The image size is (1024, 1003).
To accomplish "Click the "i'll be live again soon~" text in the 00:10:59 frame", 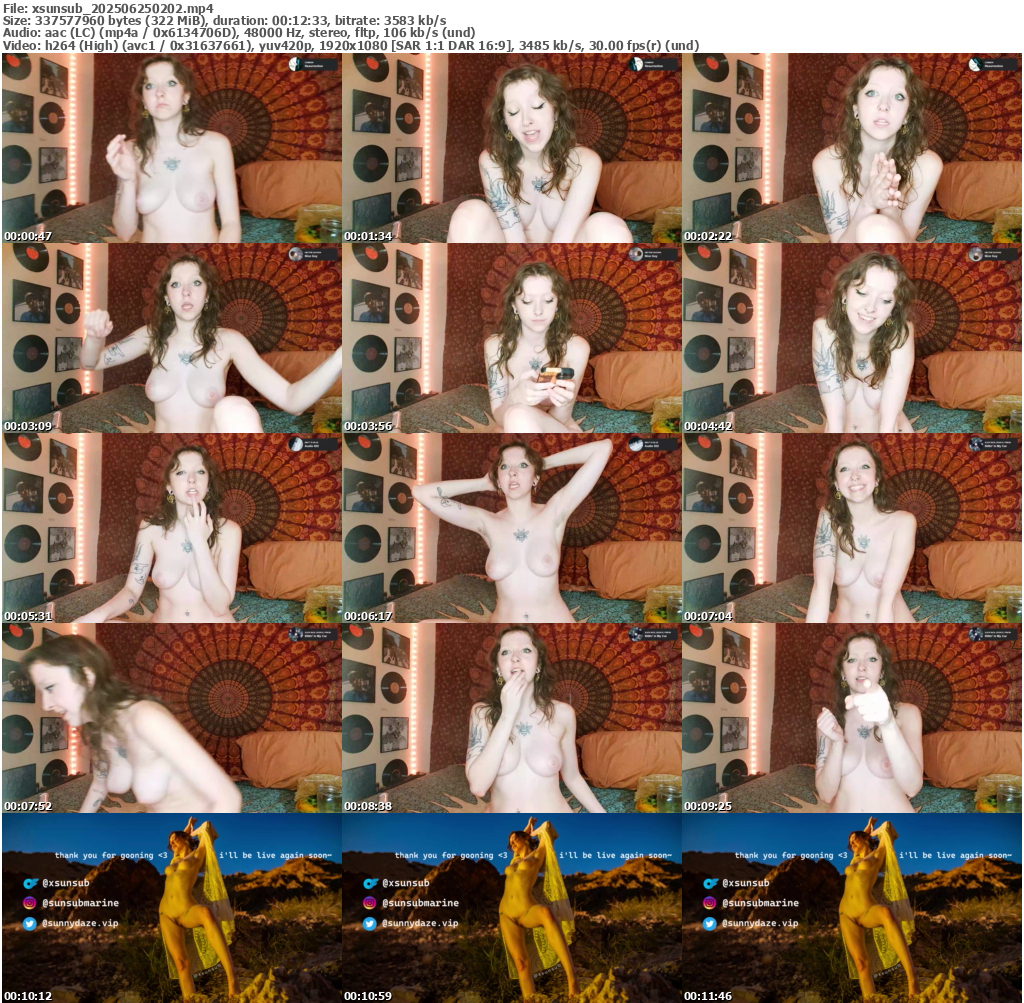I will [615, 855].
